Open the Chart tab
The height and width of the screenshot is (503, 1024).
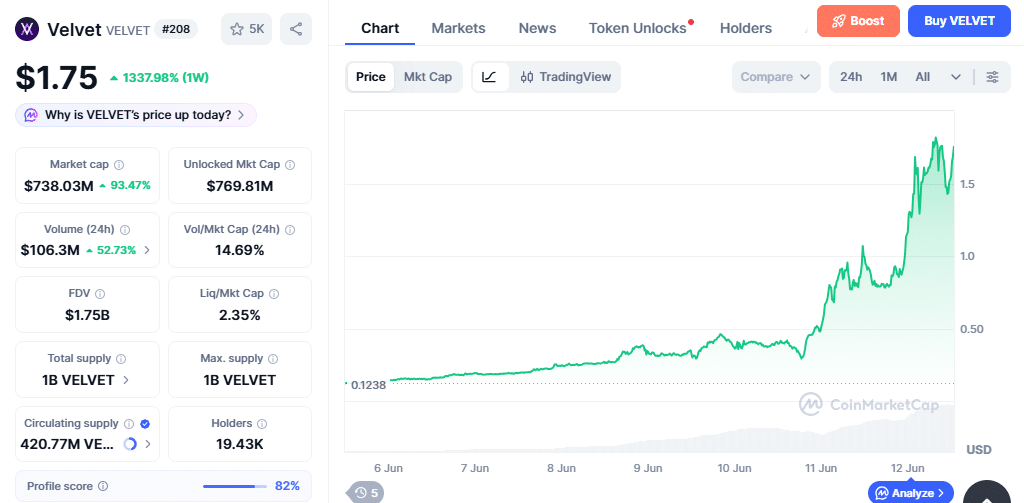[380, 28]
